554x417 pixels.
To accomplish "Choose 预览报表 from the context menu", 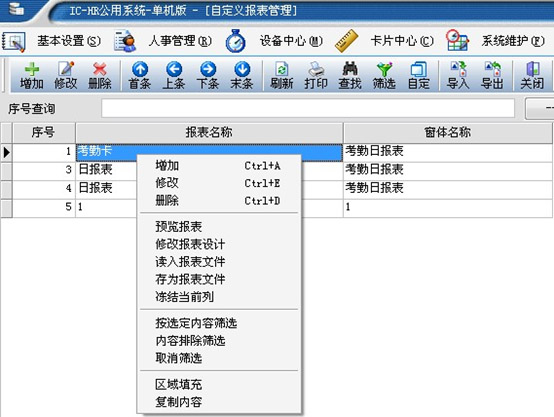I will (178, 227).
